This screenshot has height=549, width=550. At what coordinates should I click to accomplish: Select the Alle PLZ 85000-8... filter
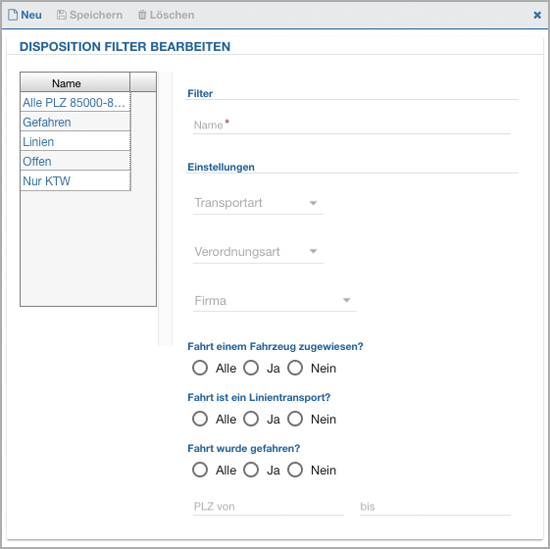pyautogui.click(x=75, y=102)
